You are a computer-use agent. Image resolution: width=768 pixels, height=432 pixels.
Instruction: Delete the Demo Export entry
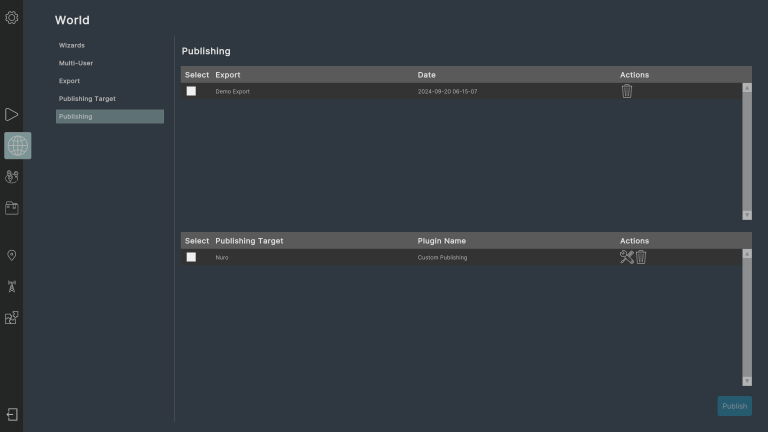point(627,91)
